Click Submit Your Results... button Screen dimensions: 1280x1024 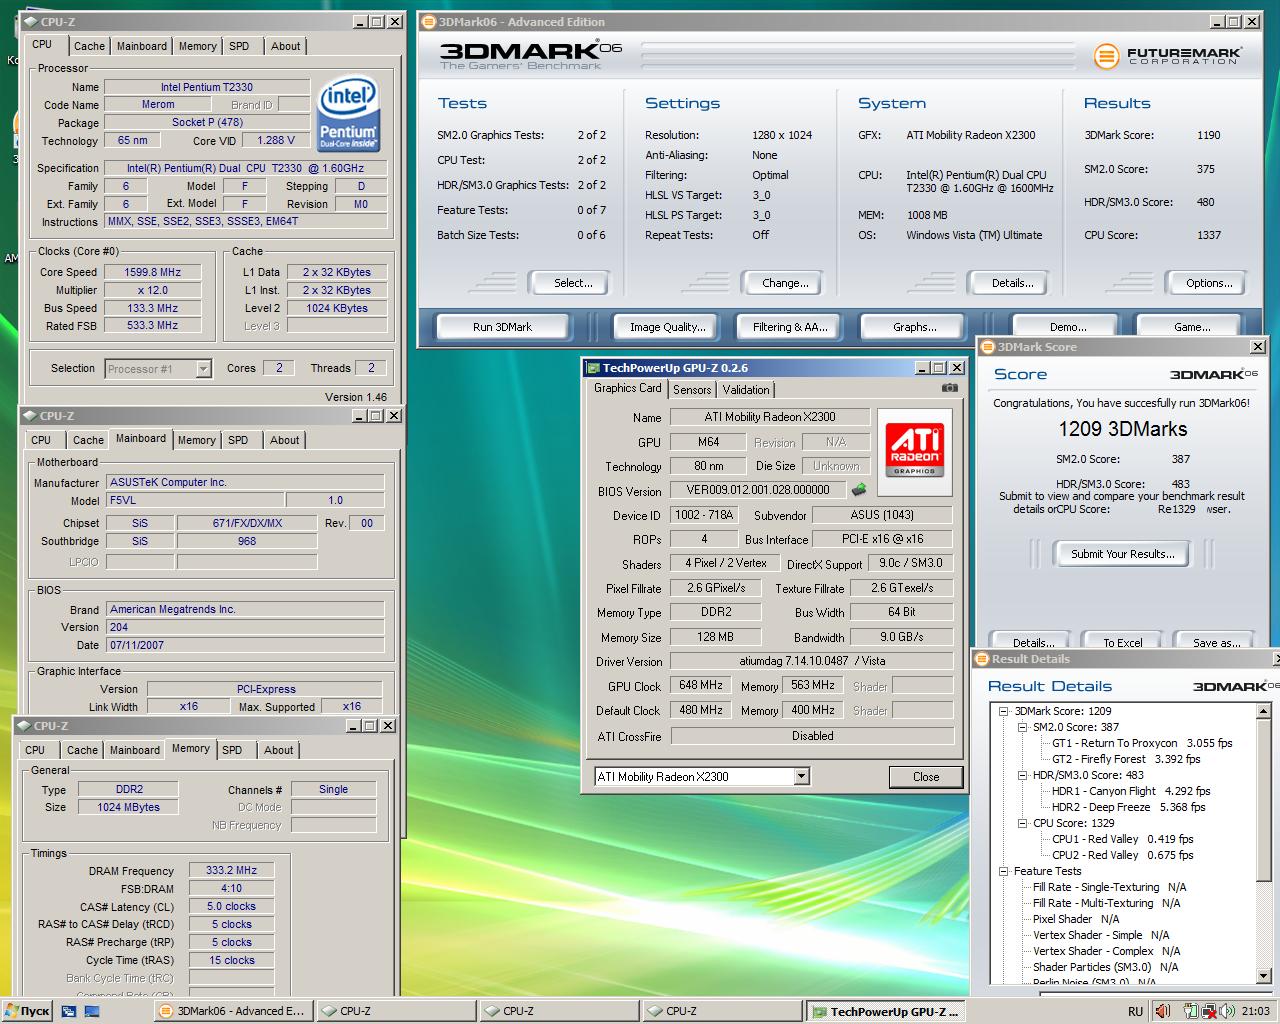(1122, 554)
